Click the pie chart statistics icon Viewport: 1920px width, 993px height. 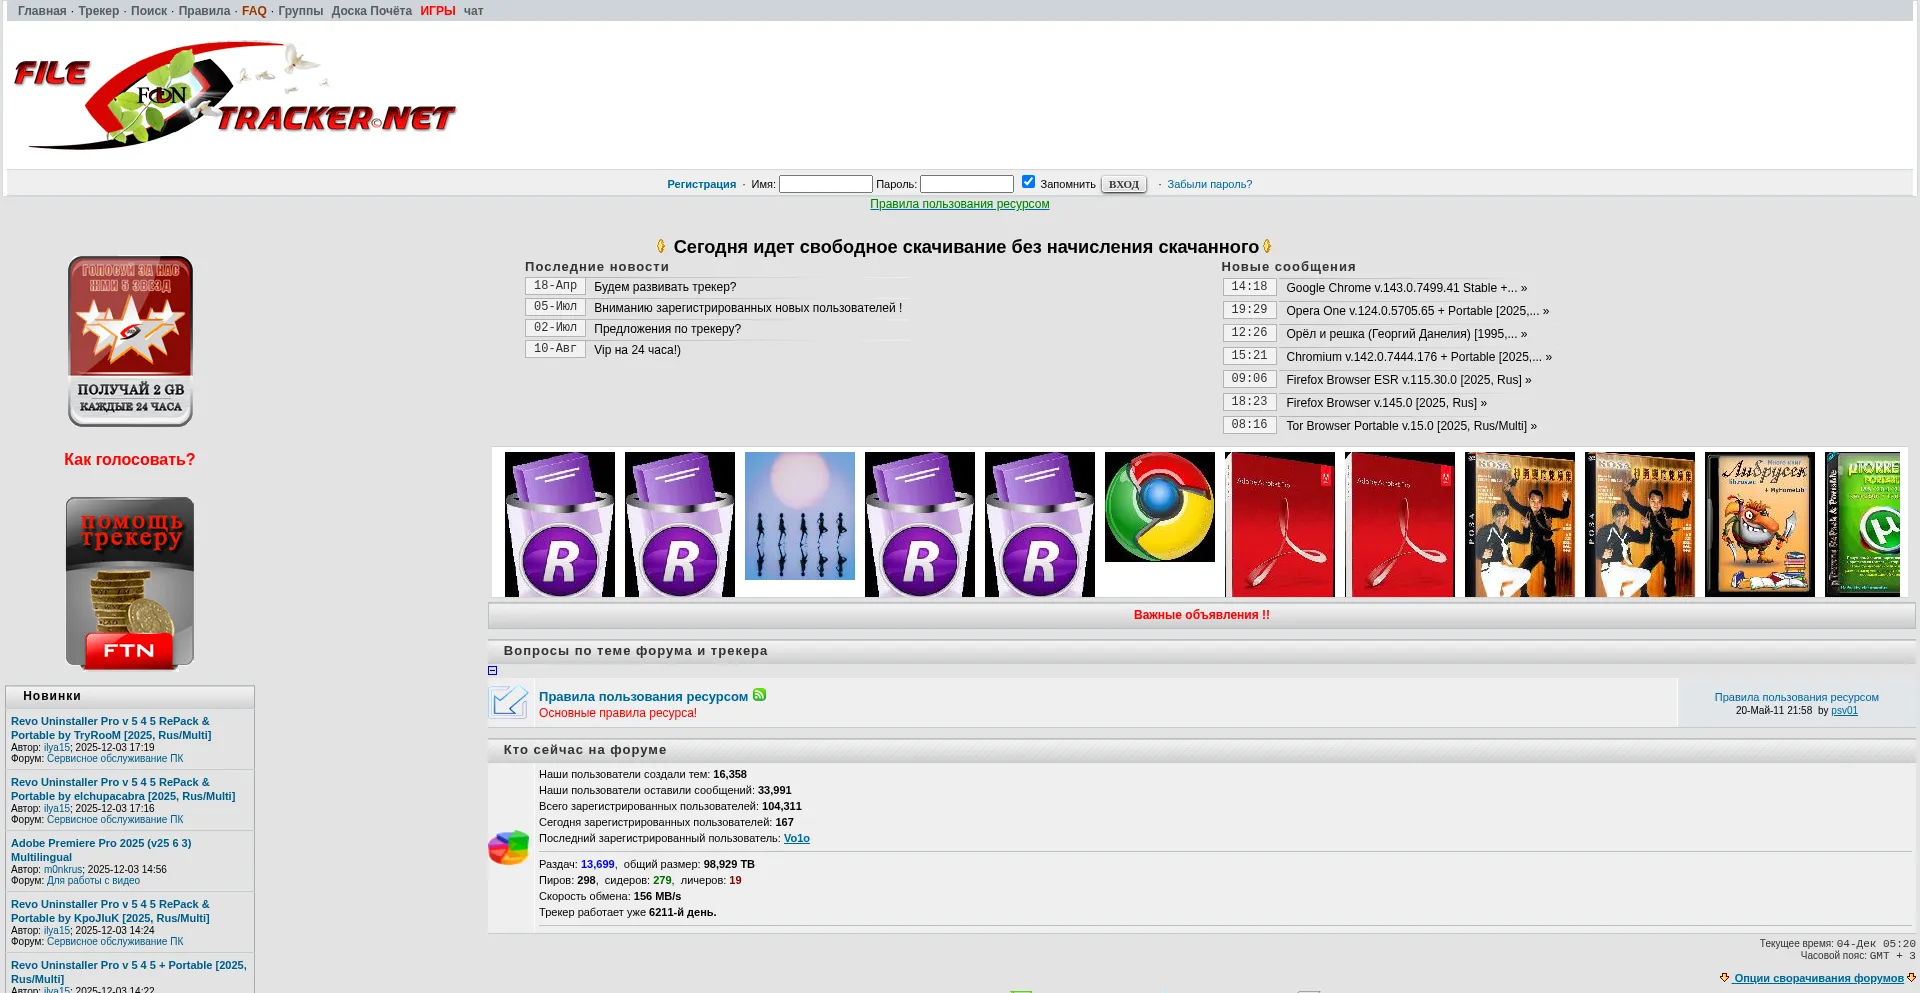coord(508,848)
